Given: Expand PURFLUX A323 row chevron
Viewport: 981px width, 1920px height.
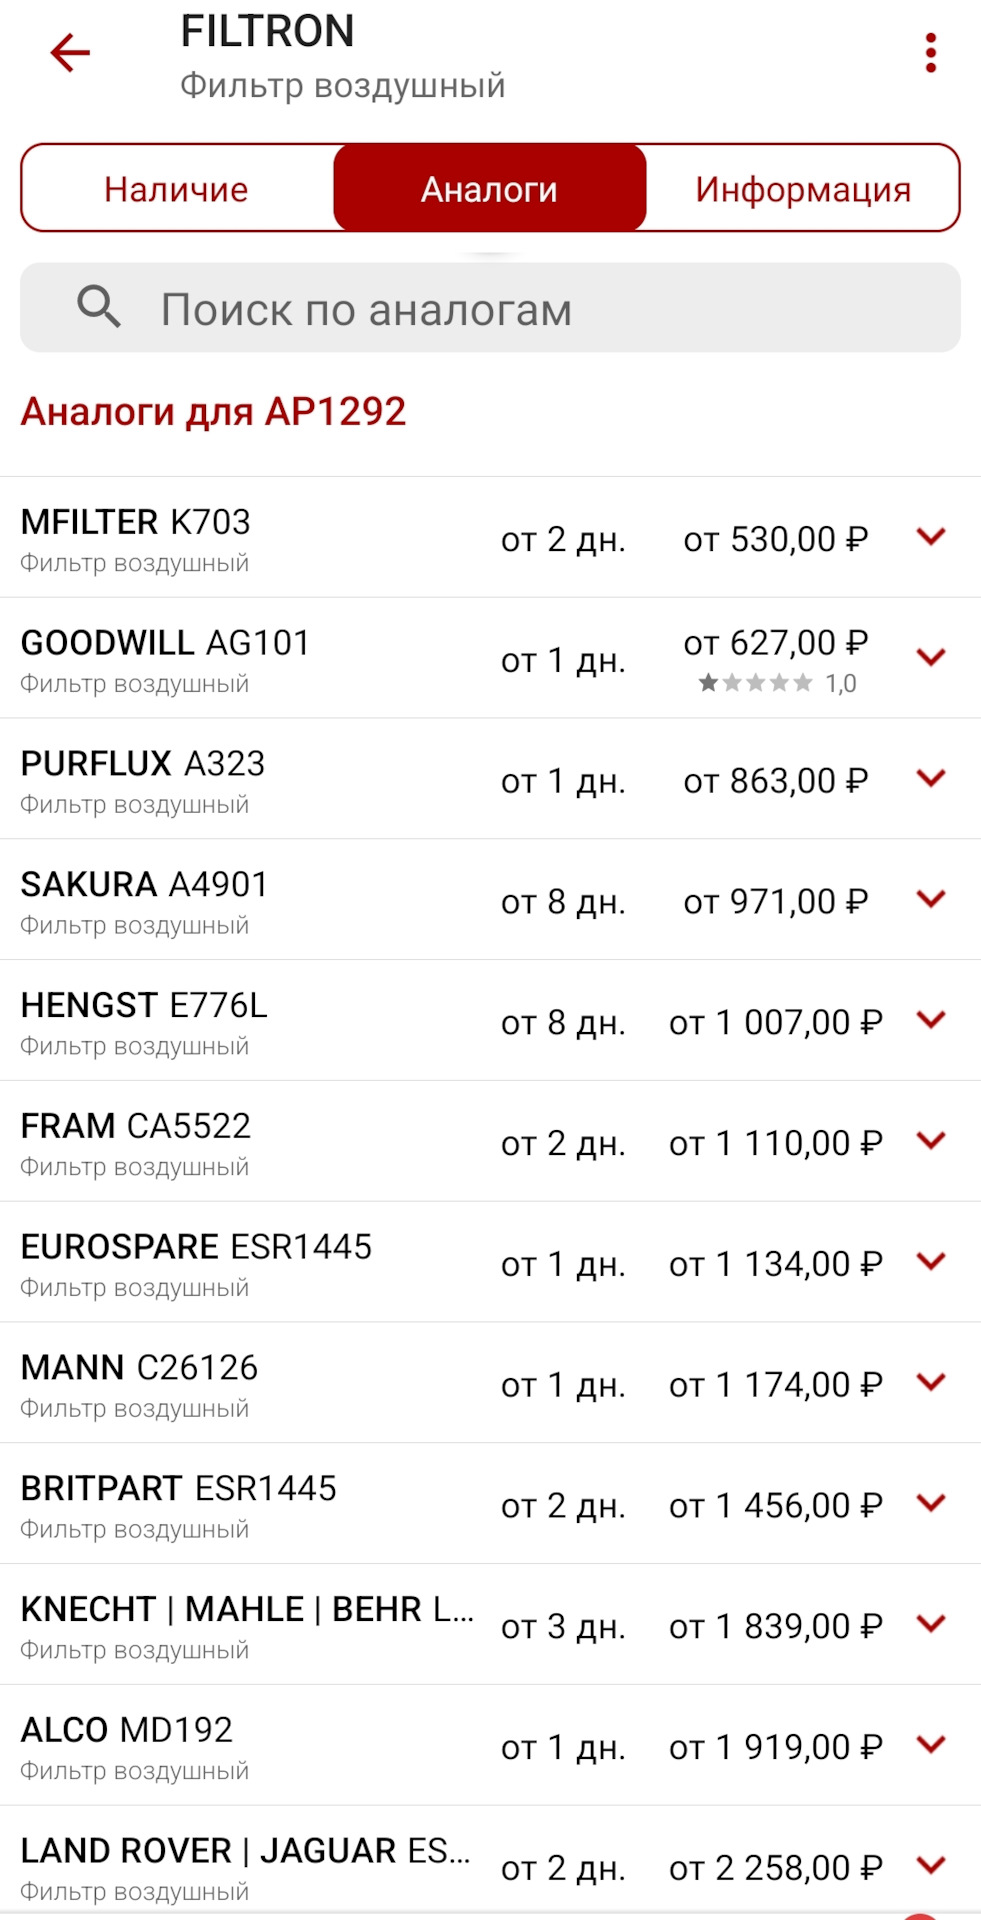Looking at the screenshot, I should coord(931,778).
